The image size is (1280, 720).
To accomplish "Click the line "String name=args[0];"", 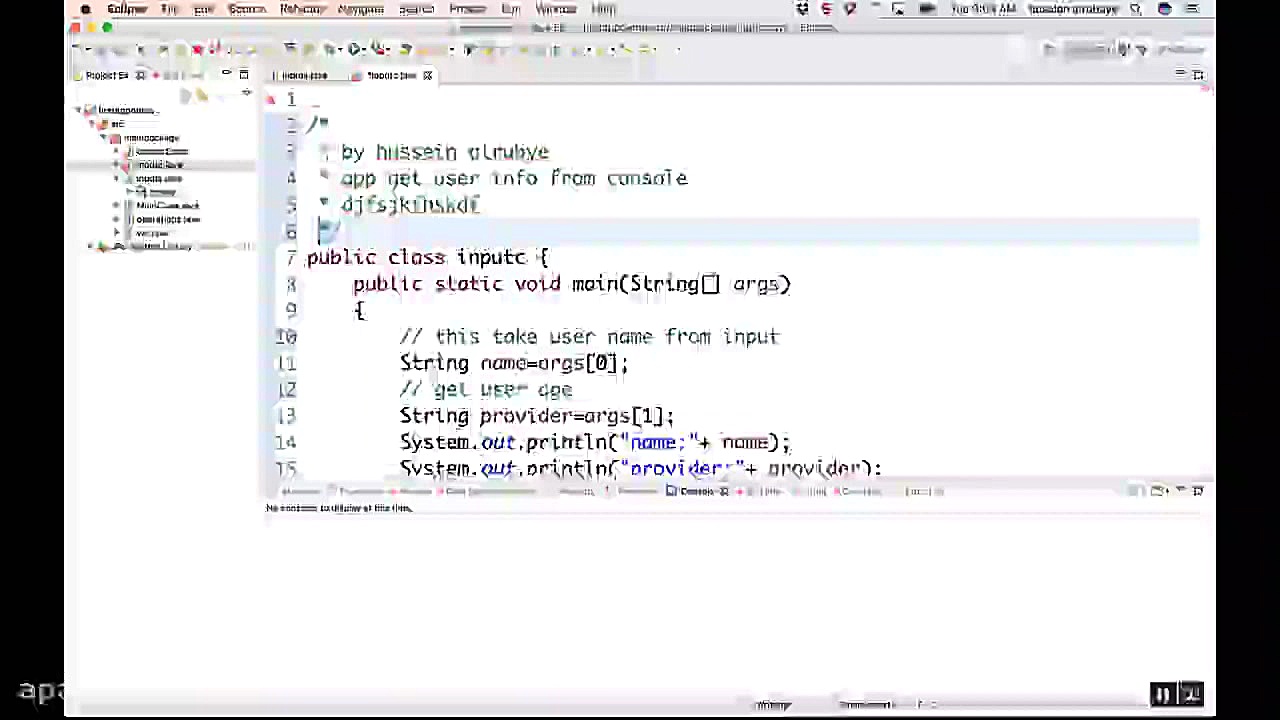I will pyautogui.click(x=514, y=363).
